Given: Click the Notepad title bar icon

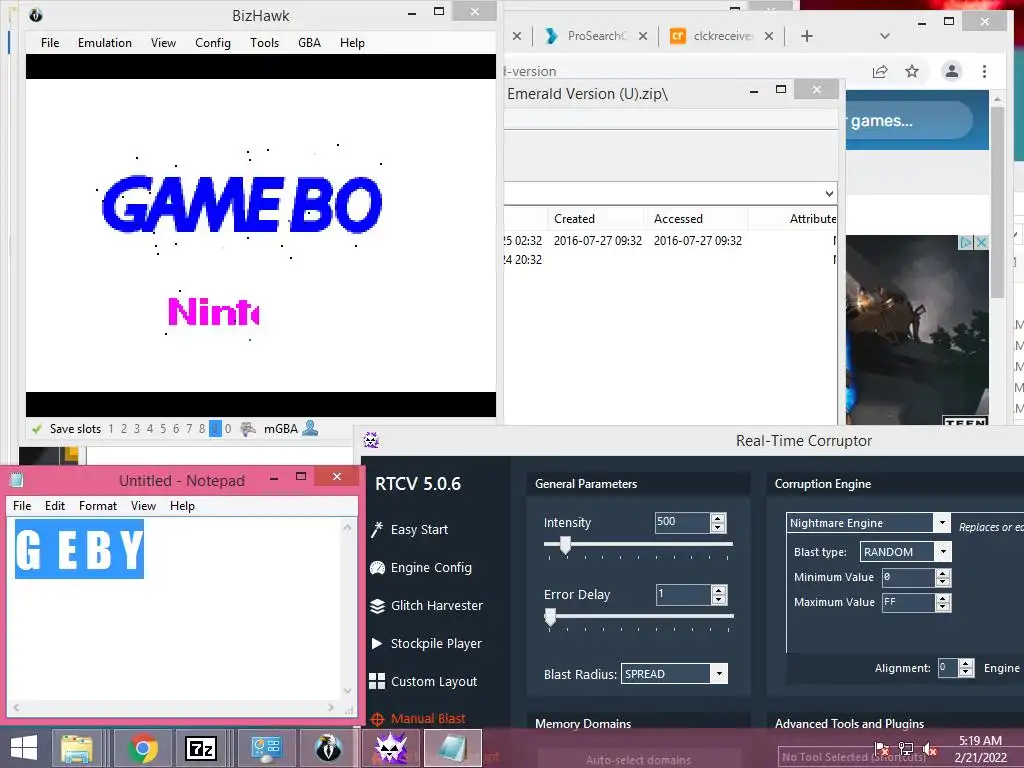Looking at the screenshot, I should 17,481.
